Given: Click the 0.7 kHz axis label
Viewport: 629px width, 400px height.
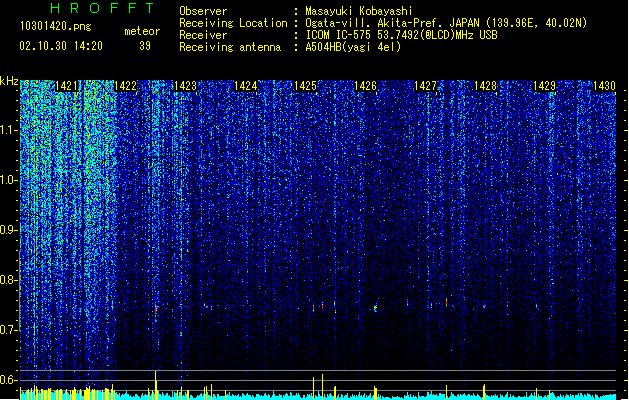Looking at the screenshot, I should pyautogui.click(x=8, y=330).
